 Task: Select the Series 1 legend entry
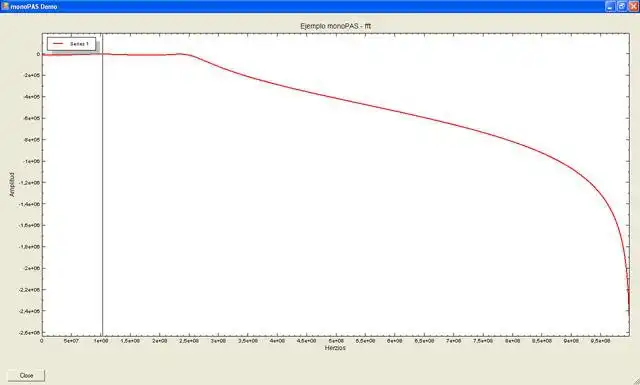[71, 44]
